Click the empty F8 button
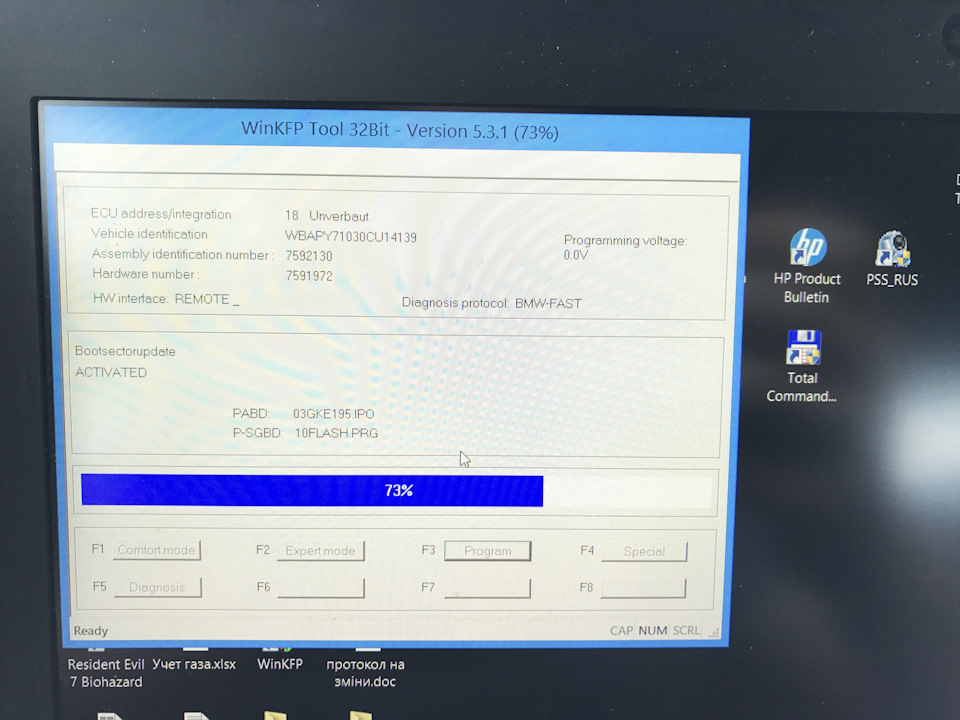The width and height of the screenshot is (960, 720). 643,589
